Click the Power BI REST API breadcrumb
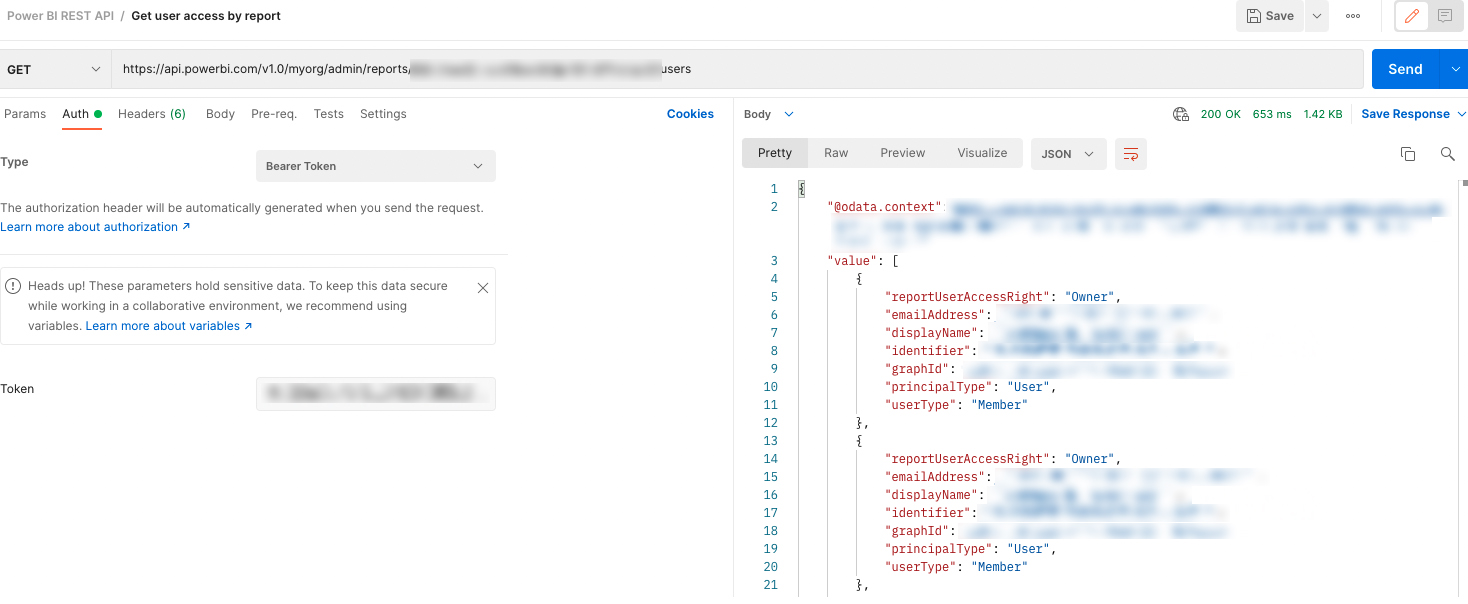1468x604 pixels. tap(60, 16)
